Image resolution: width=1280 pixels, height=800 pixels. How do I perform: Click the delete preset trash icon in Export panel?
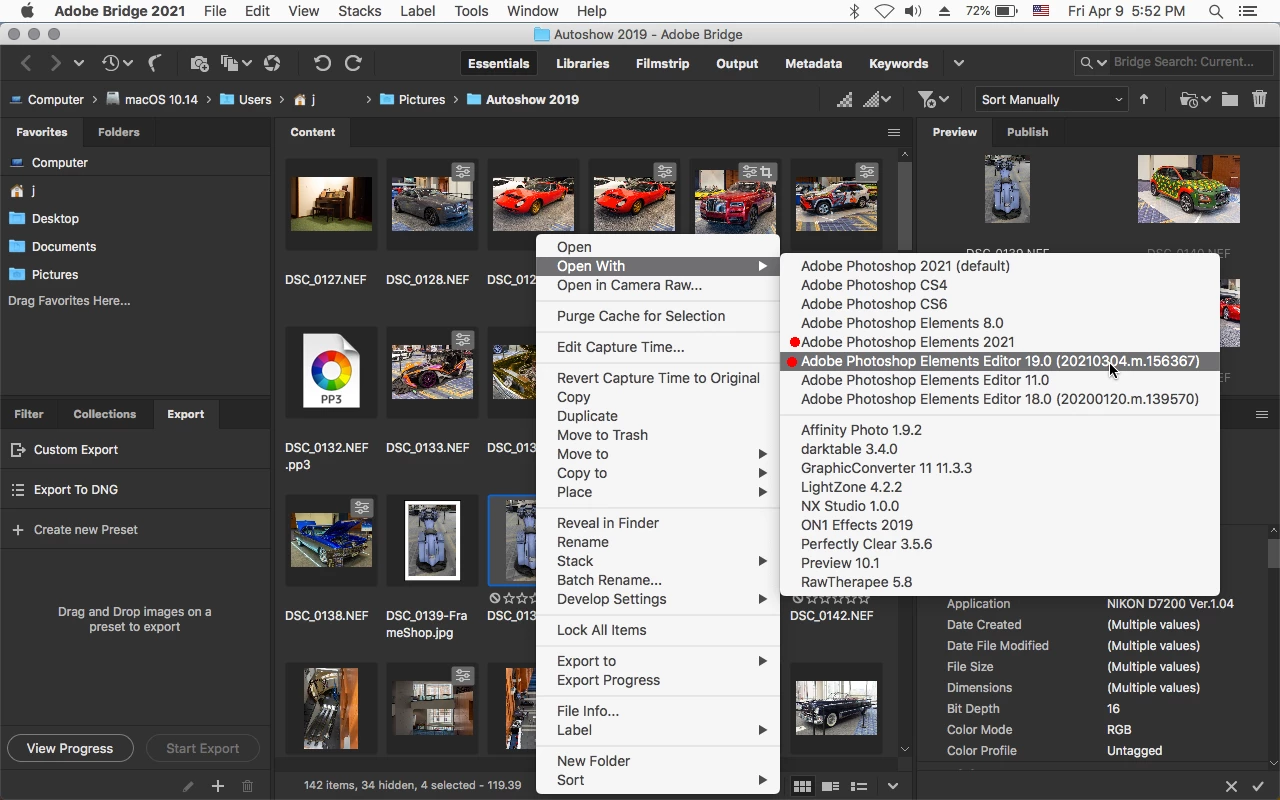(x=248, y=786)
